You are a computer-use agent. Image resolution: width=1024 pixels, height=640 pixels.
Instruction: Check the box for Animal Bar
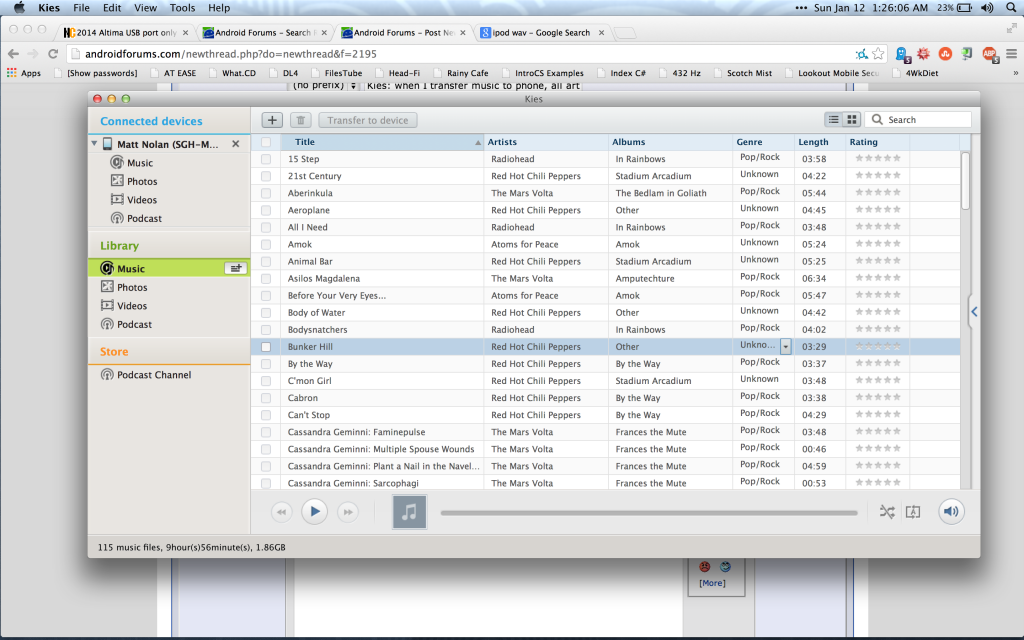point(266,261)
